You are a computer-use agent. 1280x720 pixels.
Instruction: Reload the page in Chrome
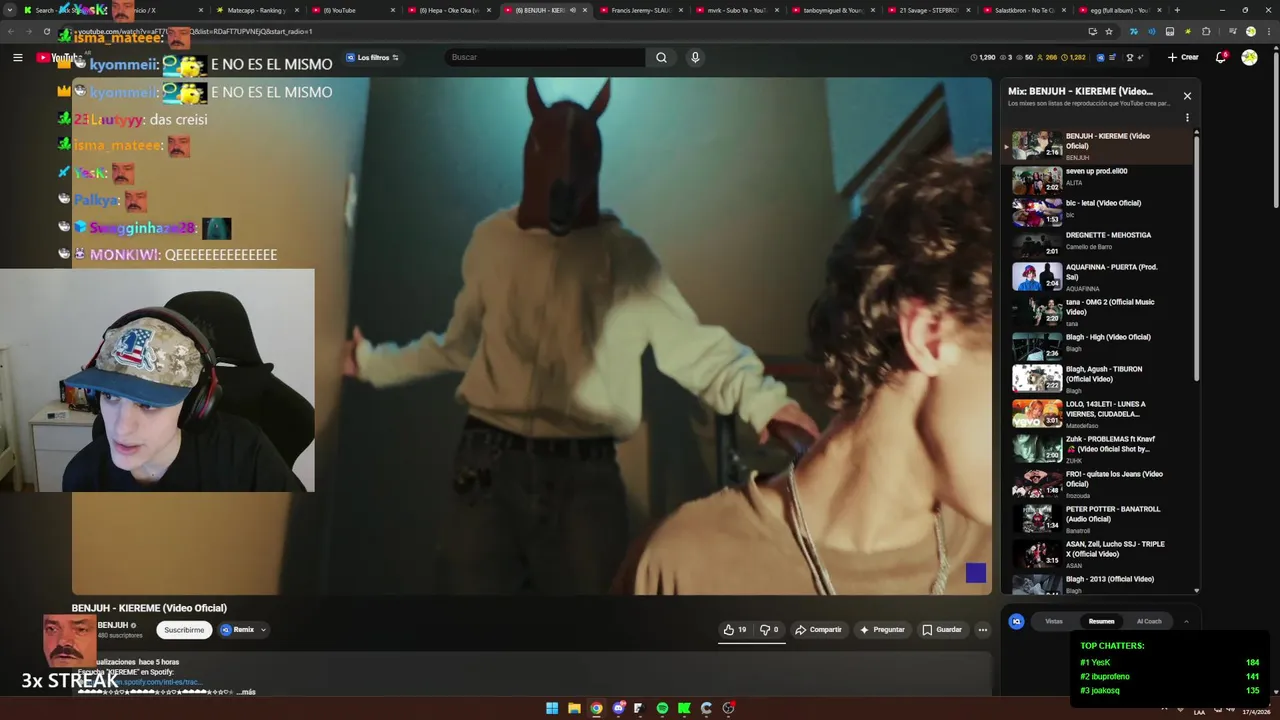click(x=46, y=31)
